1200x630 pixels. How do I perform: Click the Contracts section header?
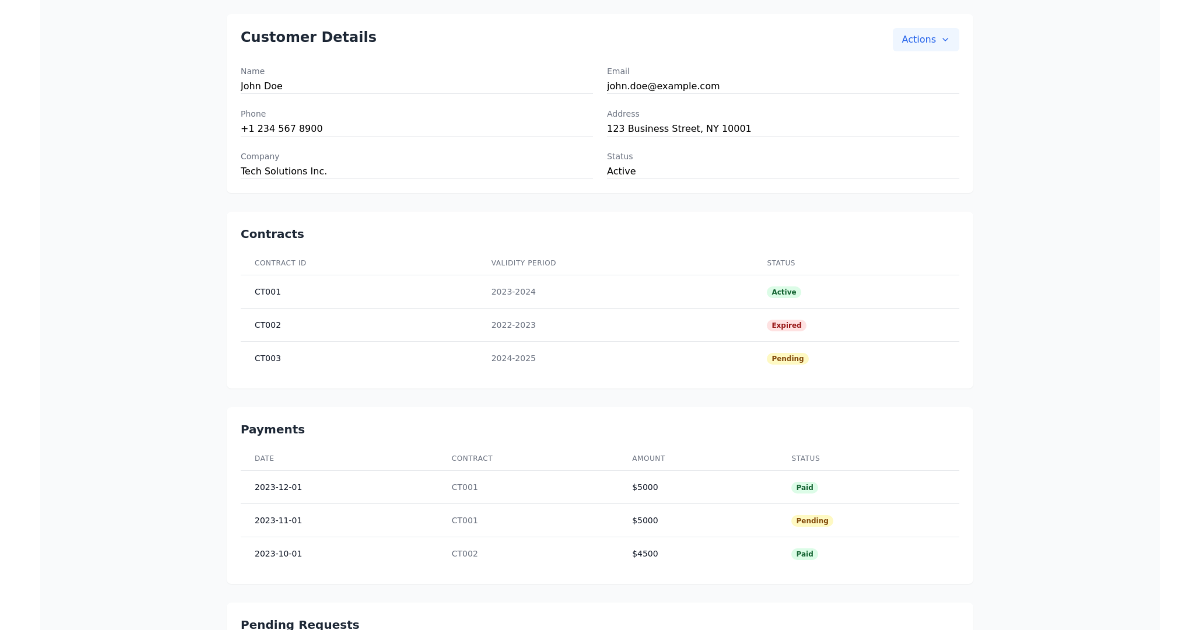click(x=272, y=233)
